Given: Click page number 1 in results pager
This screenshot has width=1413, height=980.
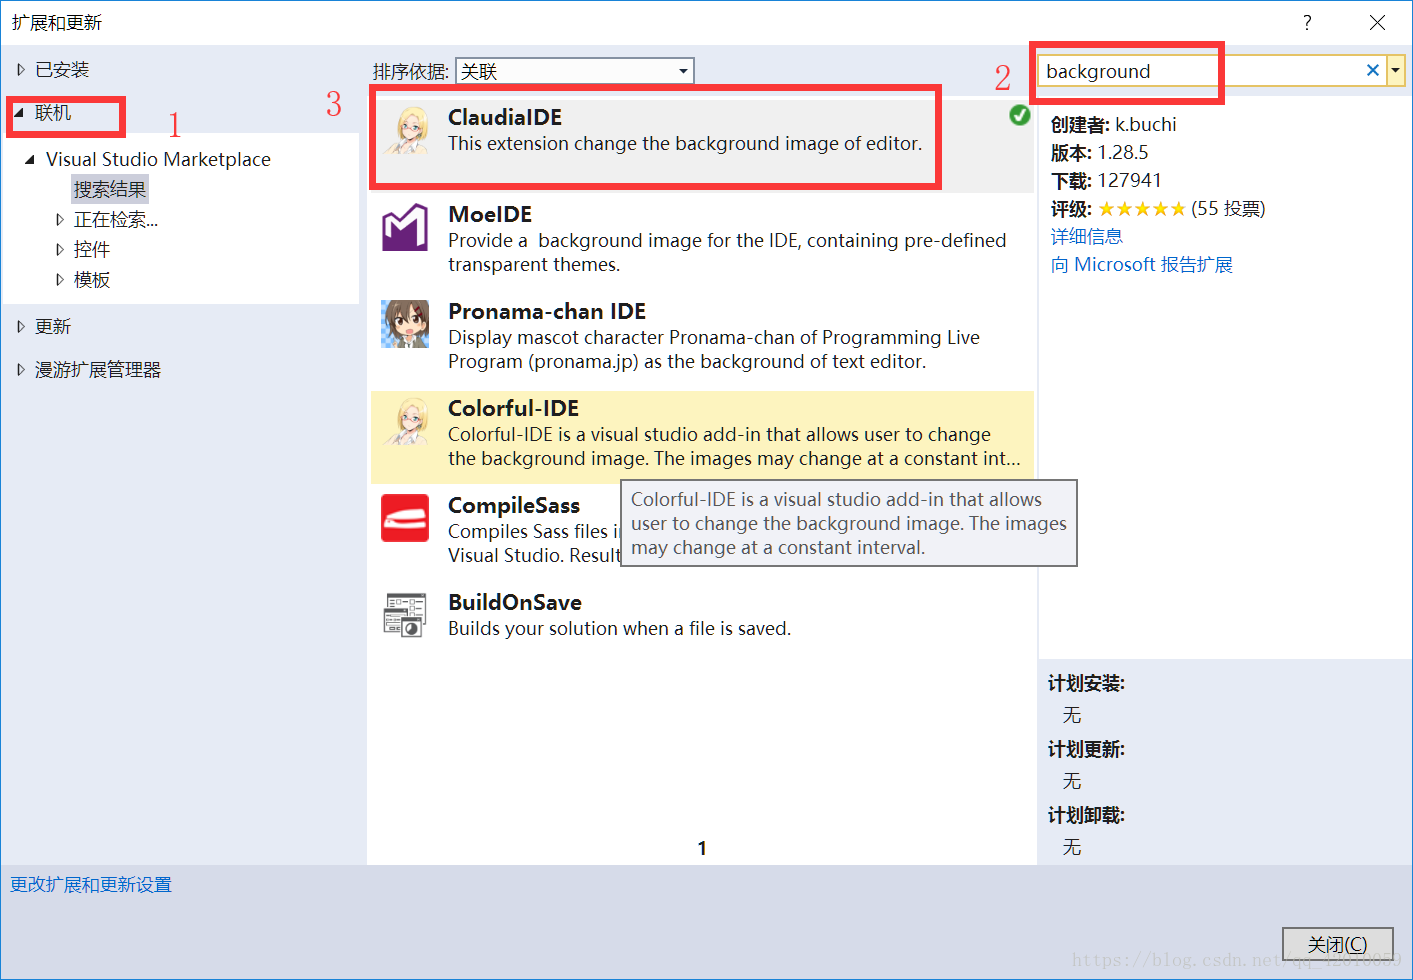Looking at the screenshot, I should [x=702, y=848].
